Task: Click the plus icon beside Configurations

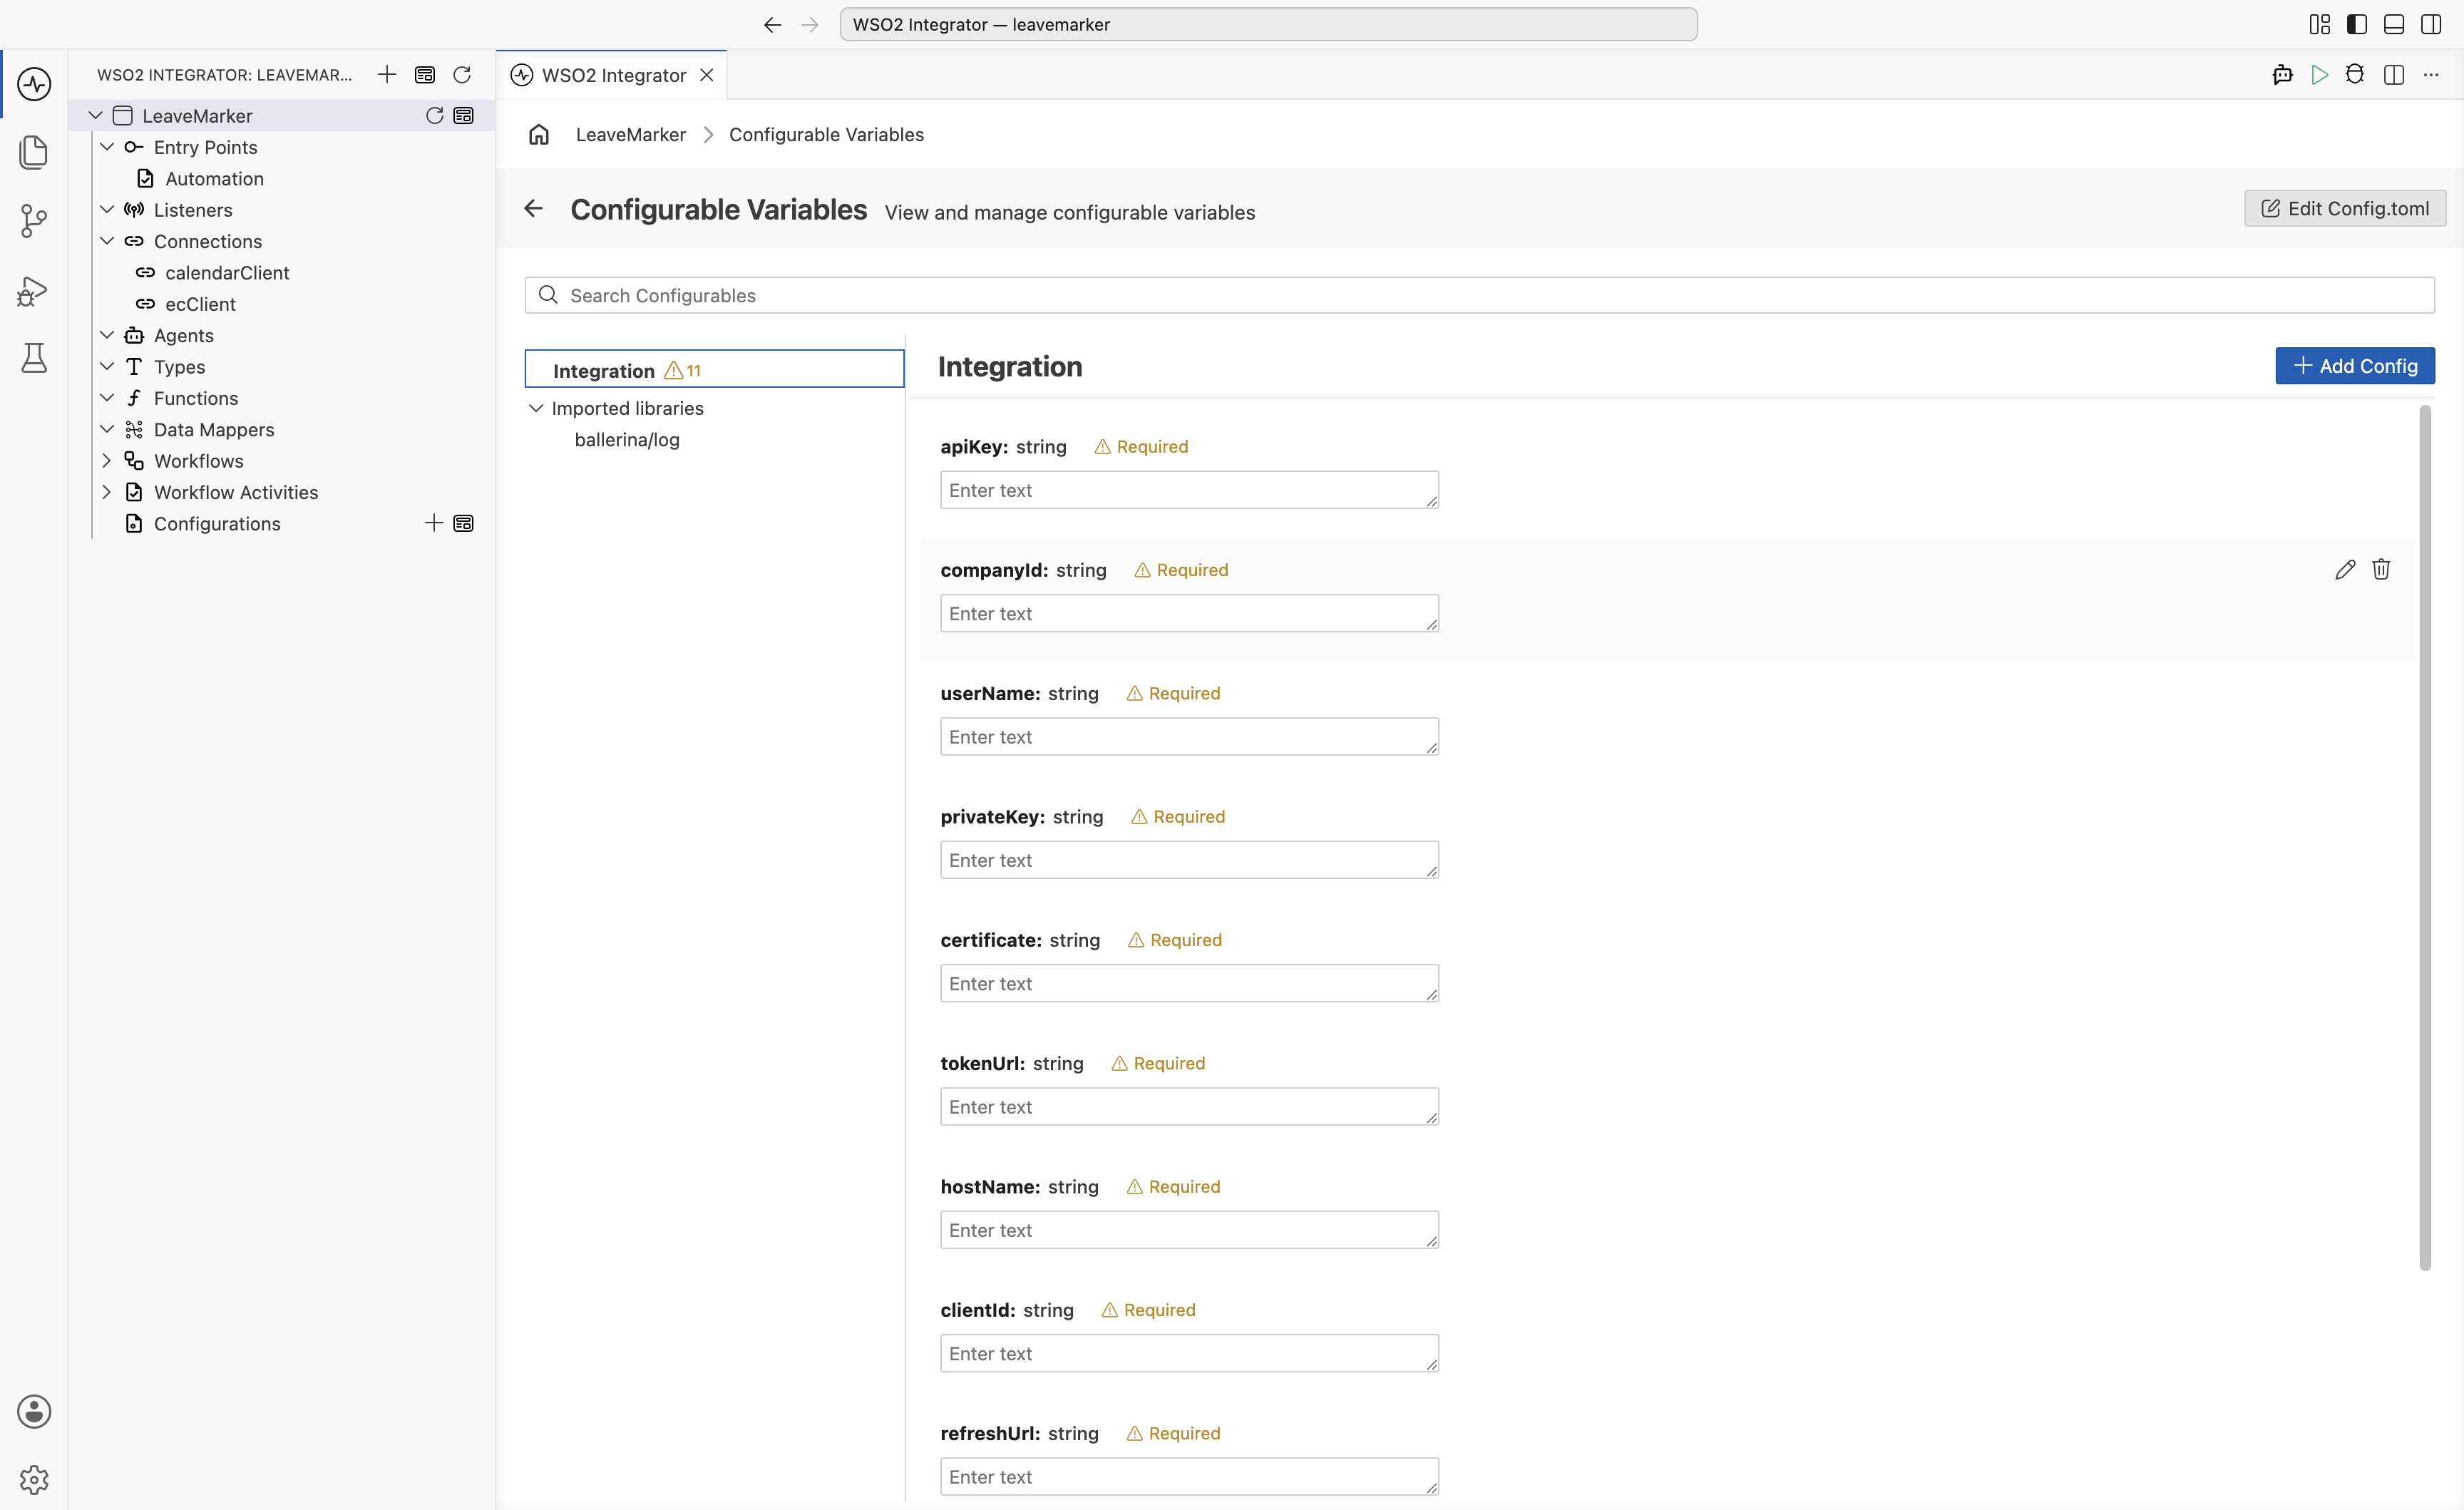Action: 434,523
